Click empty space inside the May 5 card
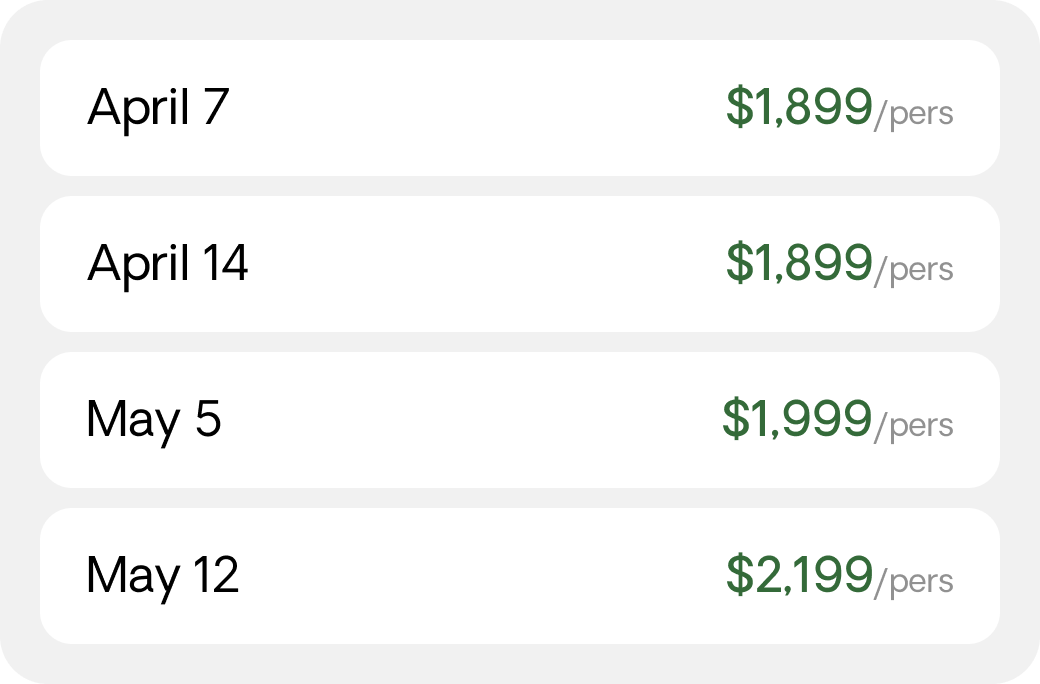This screenshot has width=1040, height=684. point(478,420)
